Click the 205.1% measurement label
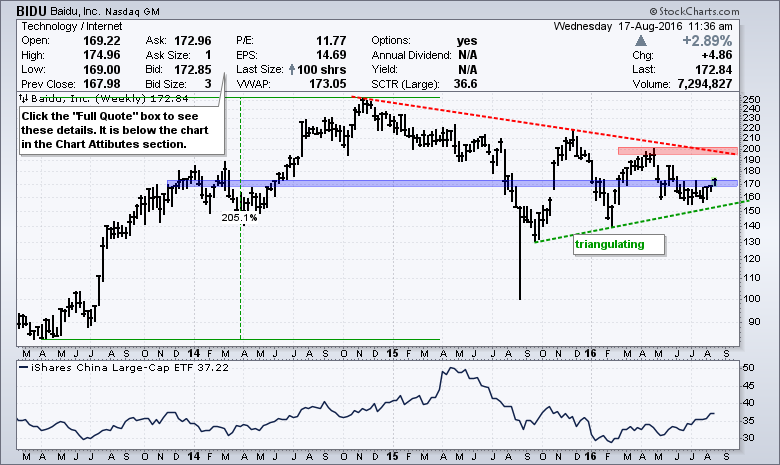 tap(240, 217)
